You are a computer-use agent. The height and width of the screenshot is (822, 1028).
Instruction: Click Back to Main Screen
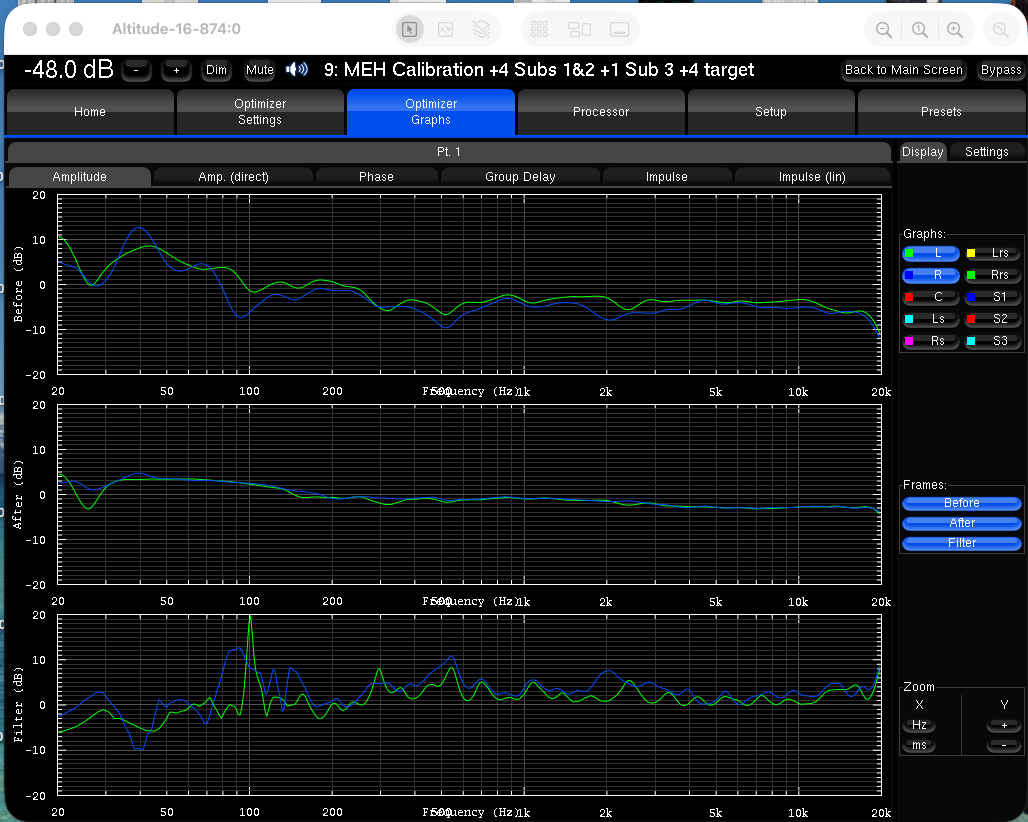pos(904,70)
